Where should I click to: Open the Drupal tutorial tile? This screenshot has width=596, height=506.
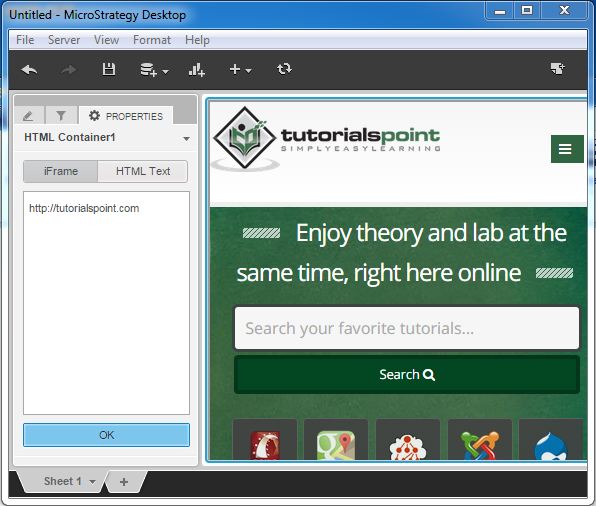[551, 440]
